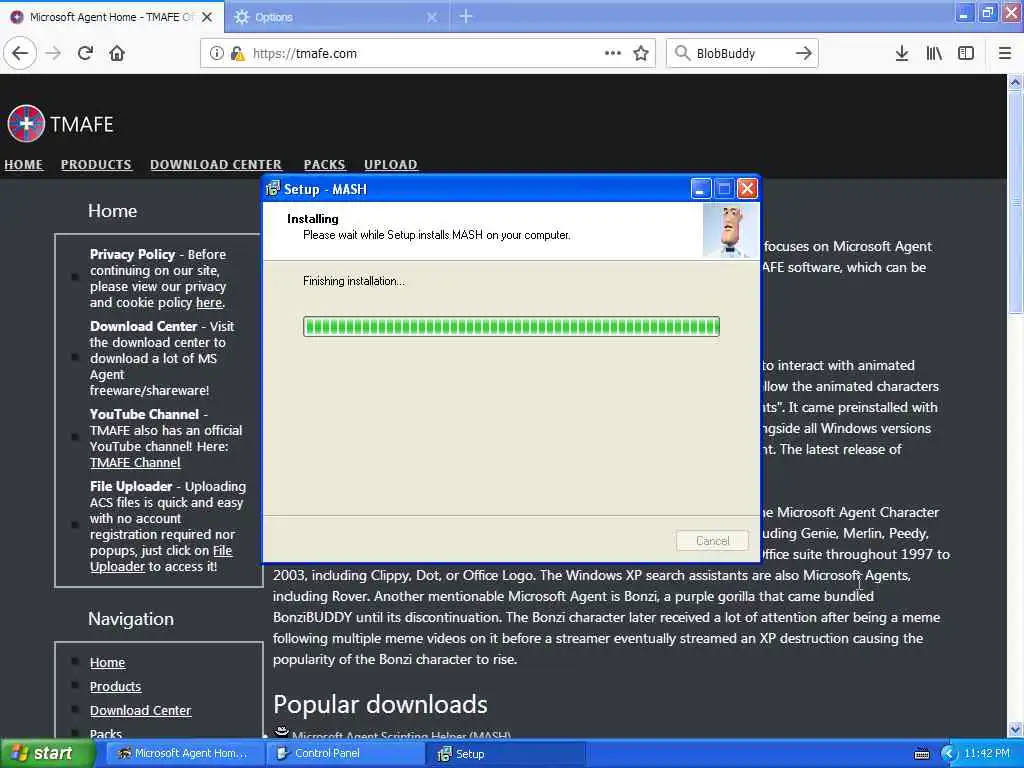Click the Setup MASH title bar icon
This screenshot has height=768, width=1024.
pos(272,189)
